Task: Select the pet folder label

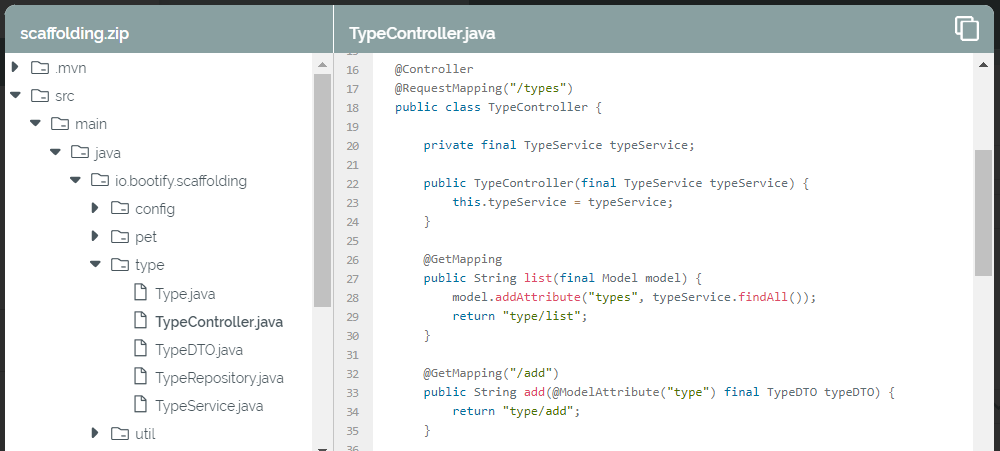Action: pyautogui.click(x=146, y=237)
